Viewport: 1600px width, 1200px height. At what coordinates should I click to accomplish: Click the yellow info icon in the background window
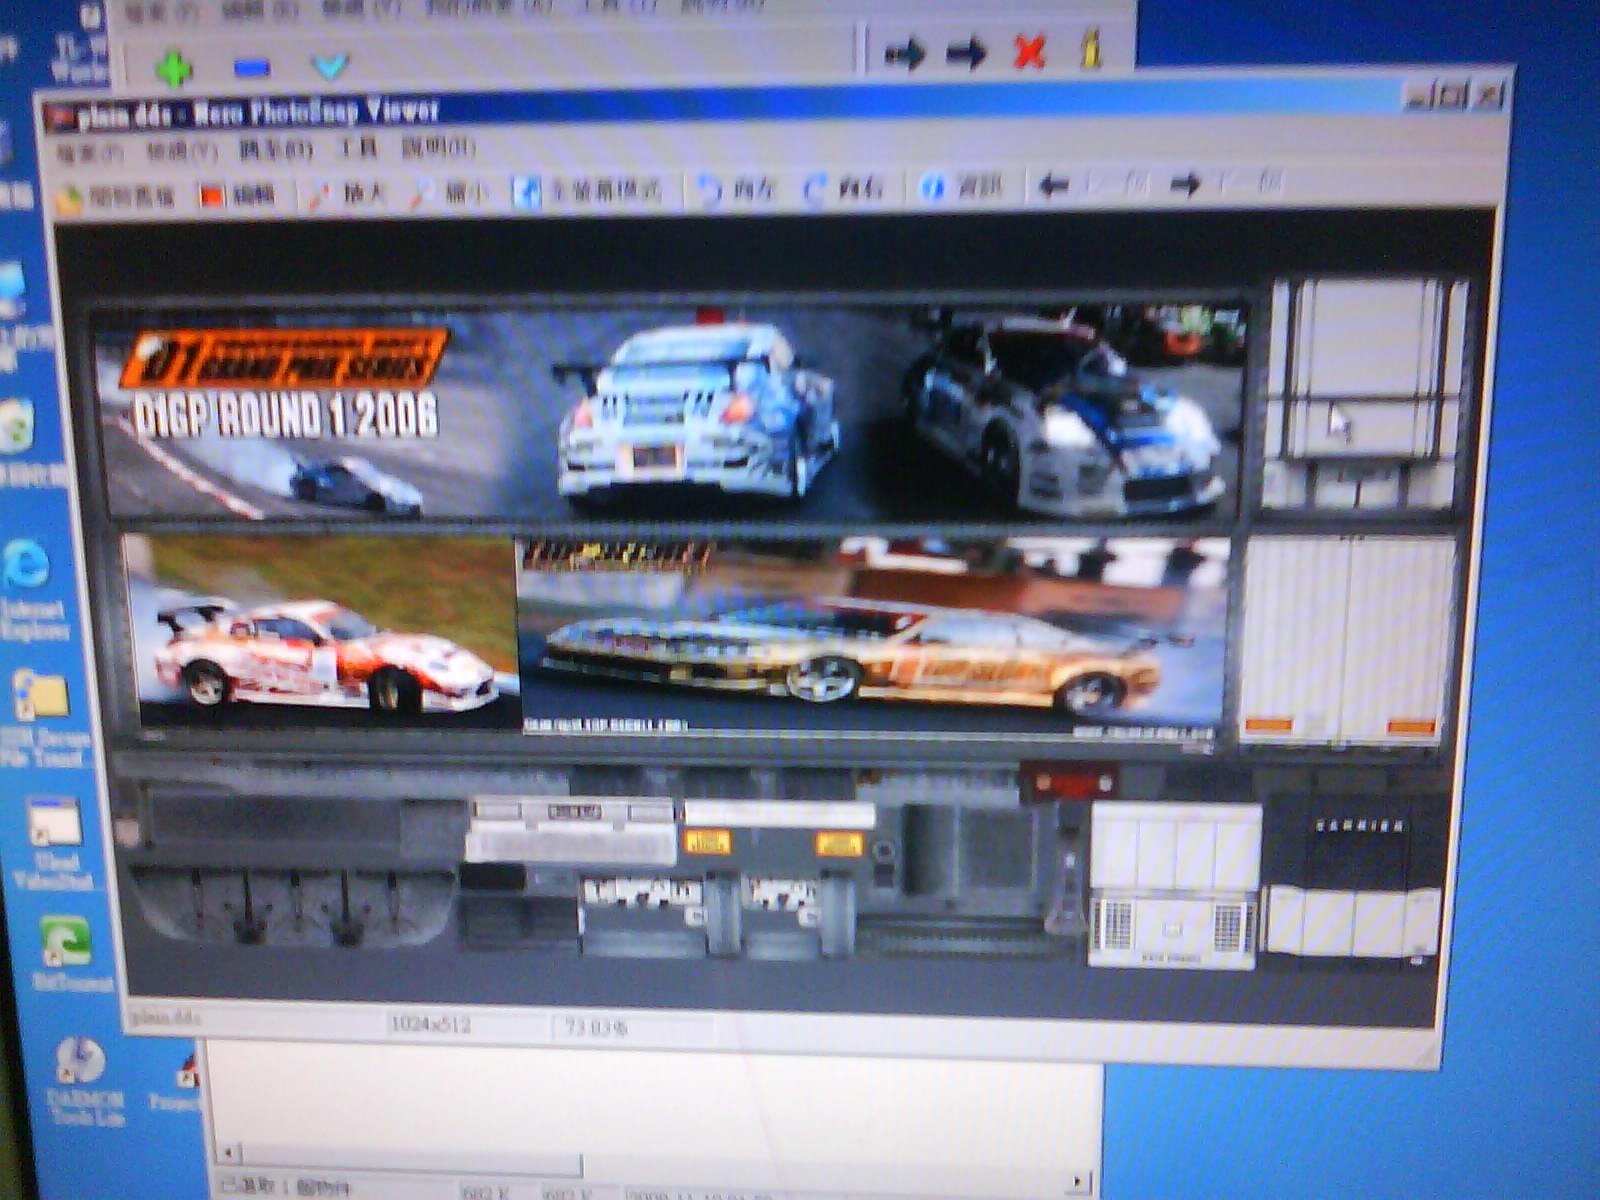pos(1091,48)
